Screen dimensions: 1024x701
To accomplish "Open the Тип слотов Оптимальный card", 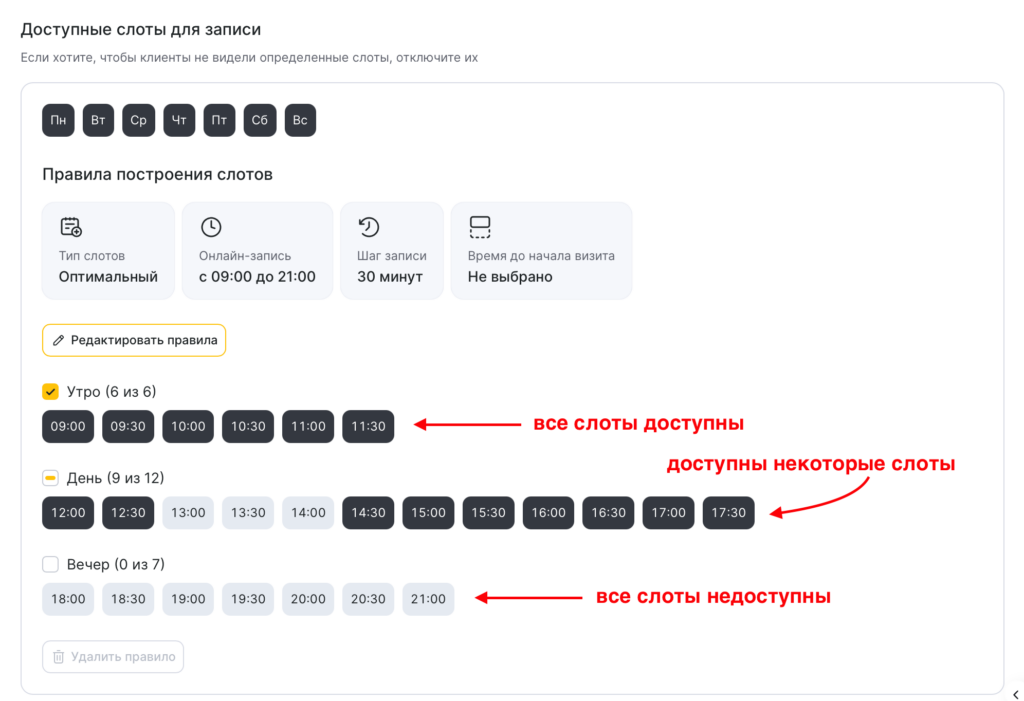I will (x=108, y=250).
